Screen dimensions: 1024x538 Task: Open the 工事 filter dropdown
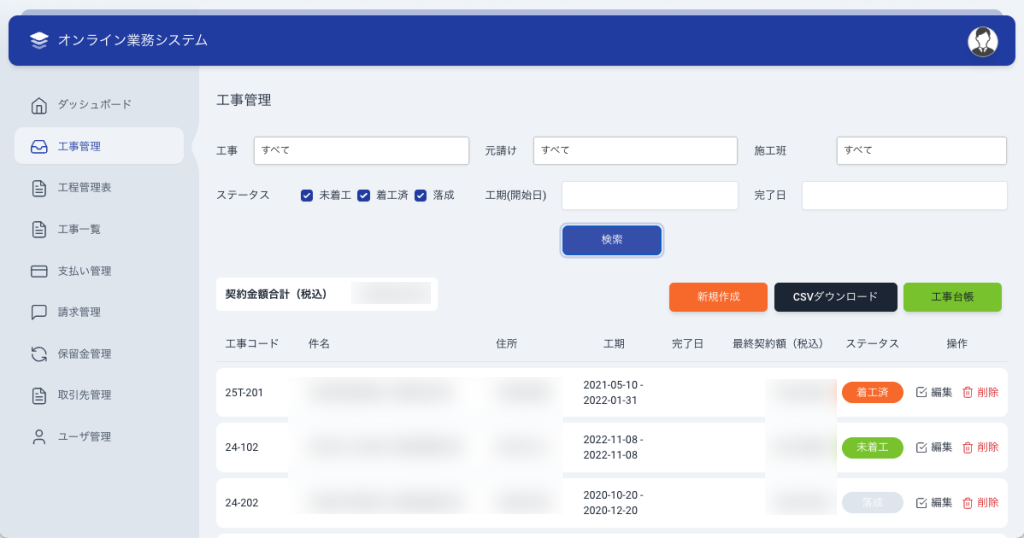[x=361, y=150]
